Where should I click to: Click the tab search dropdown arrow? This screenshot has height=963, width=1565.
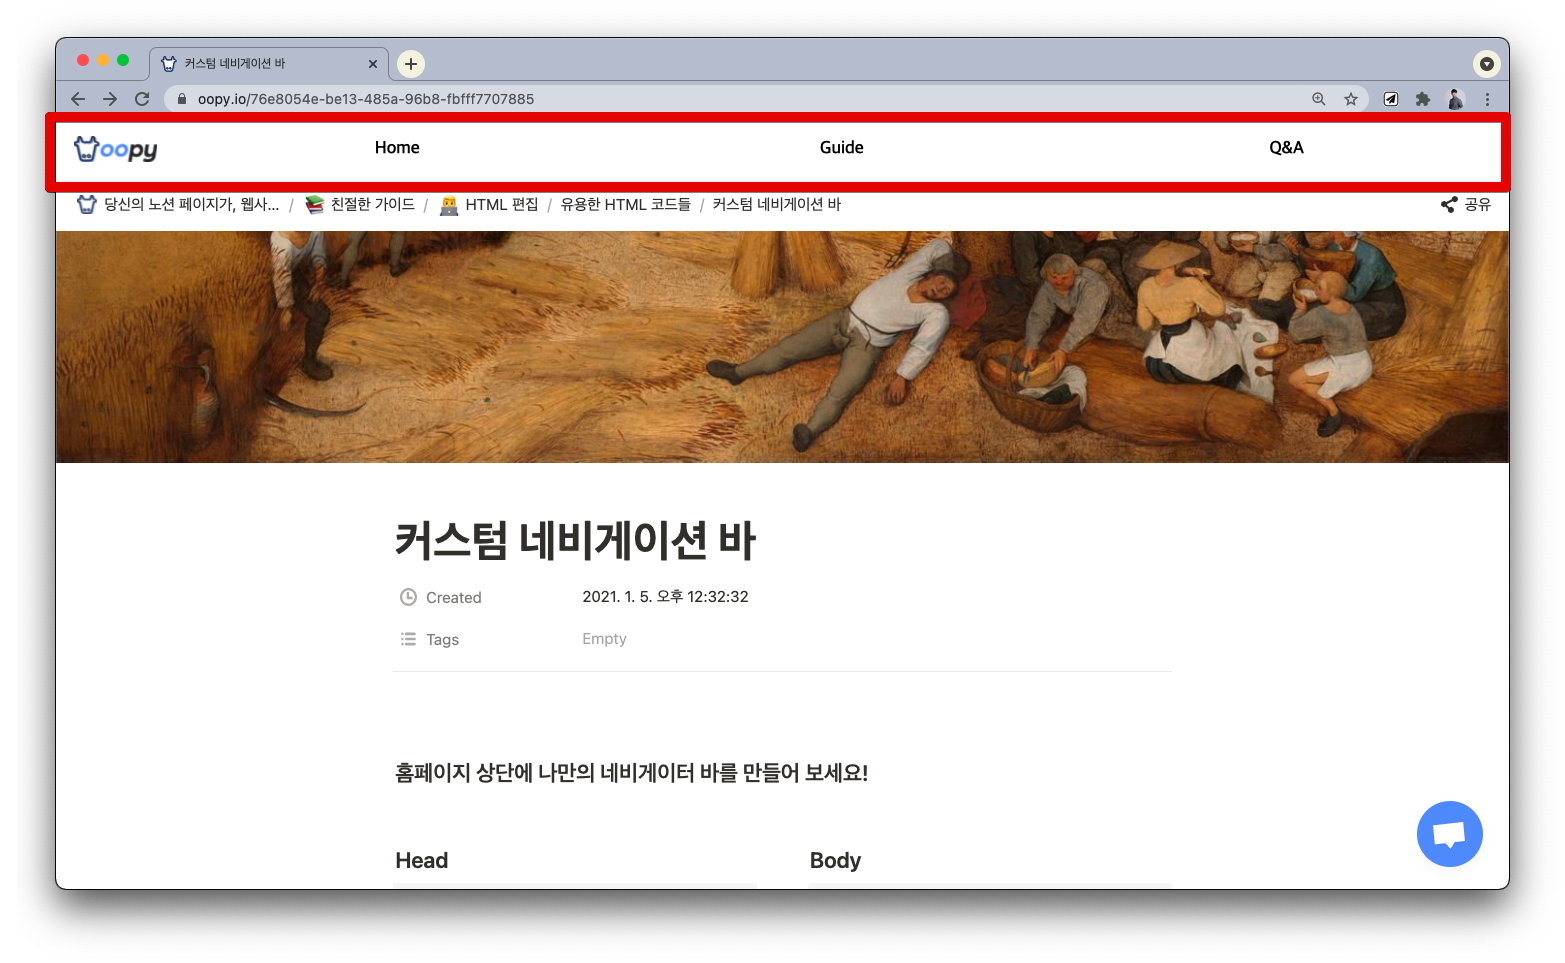(x=1487, y=64)
